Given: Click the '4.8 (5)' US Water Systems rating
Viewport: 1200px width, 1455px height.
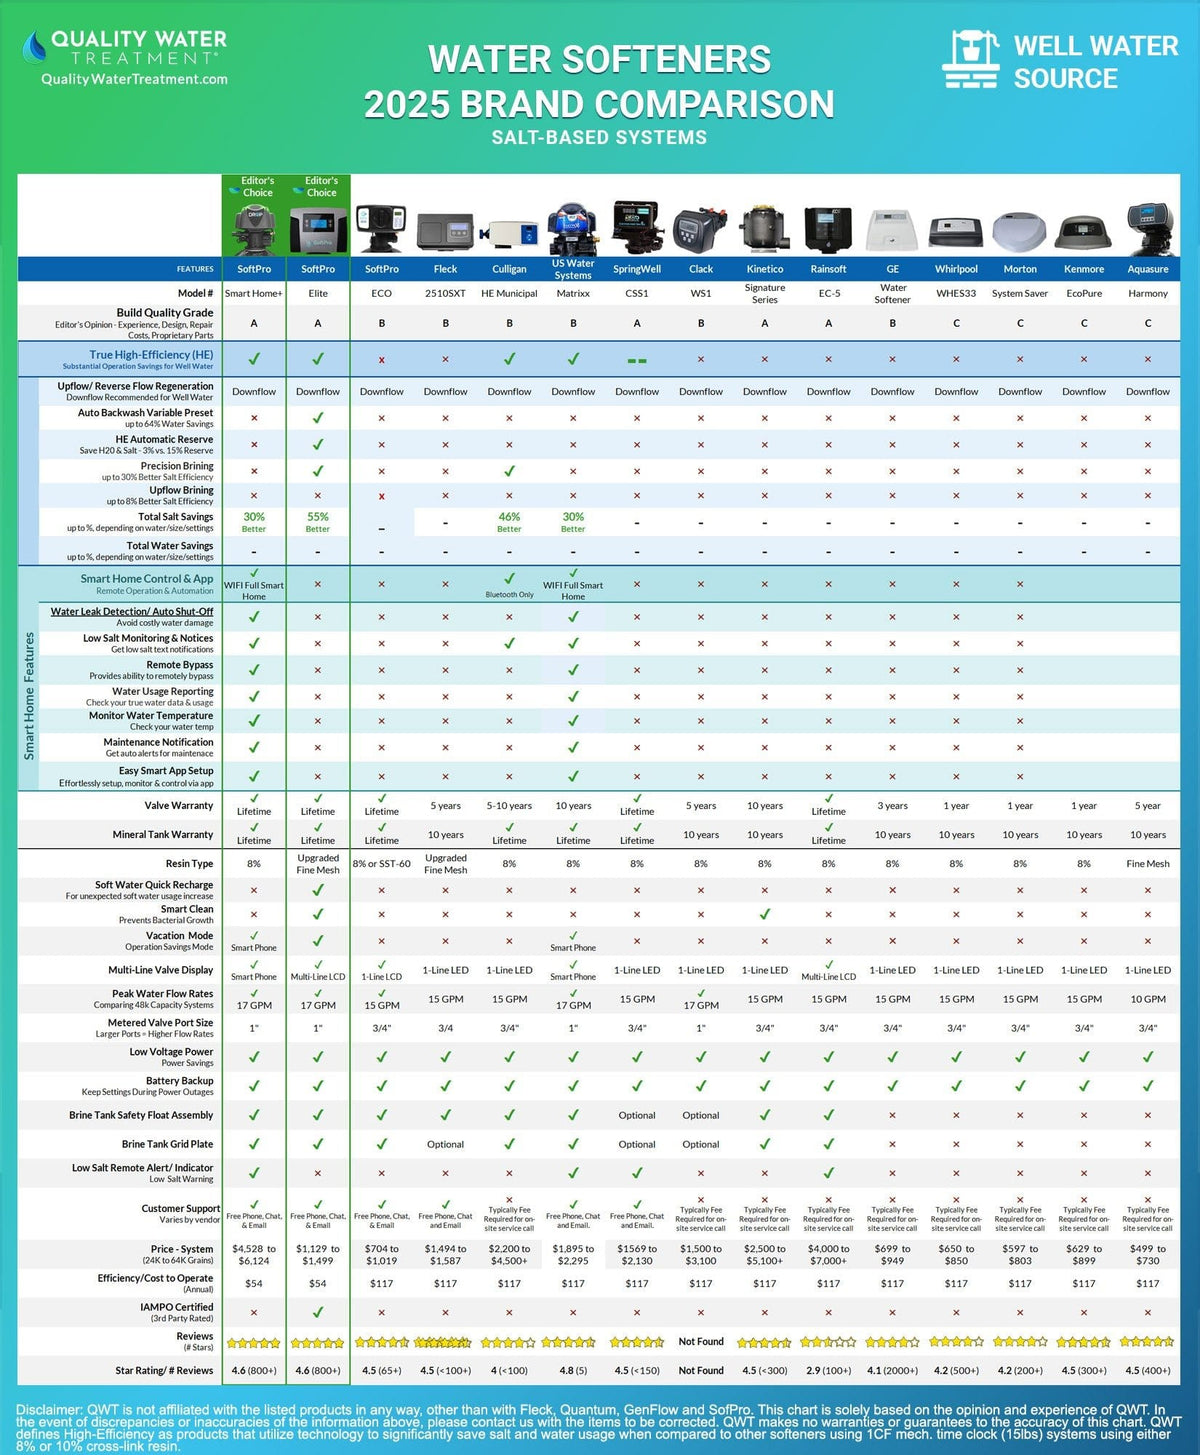Looking at the screenshot, I should [x=573, y=1371].
